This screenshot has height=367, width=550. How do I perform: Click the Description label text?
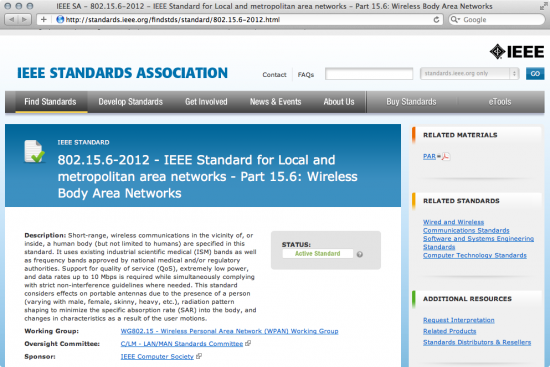pos(45,235)
